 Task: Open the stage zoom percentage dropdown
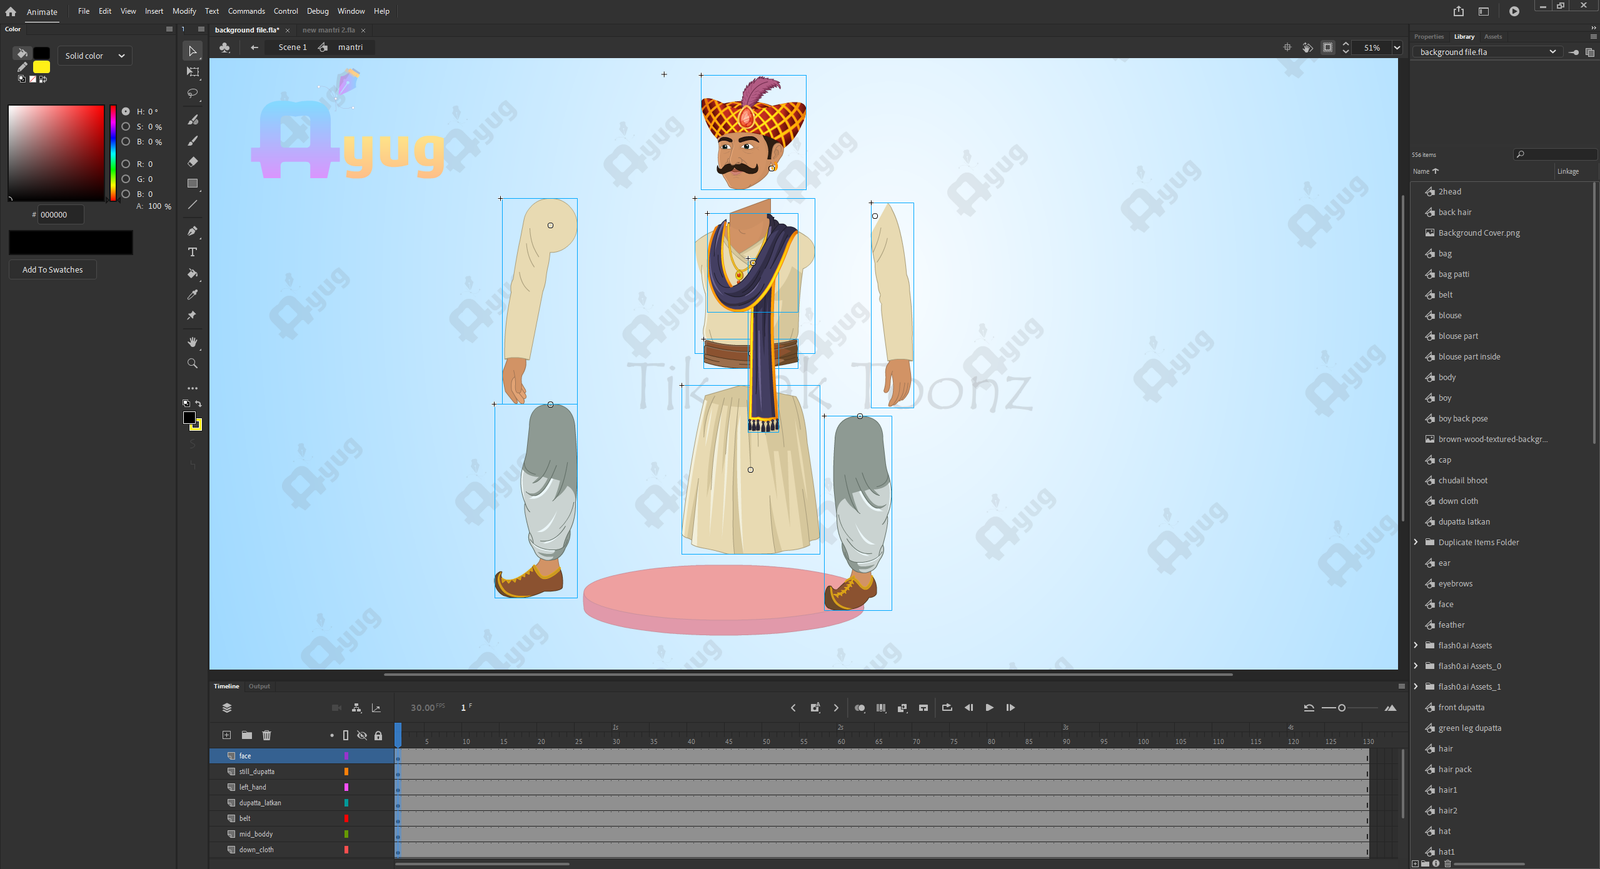[1396, 48]
